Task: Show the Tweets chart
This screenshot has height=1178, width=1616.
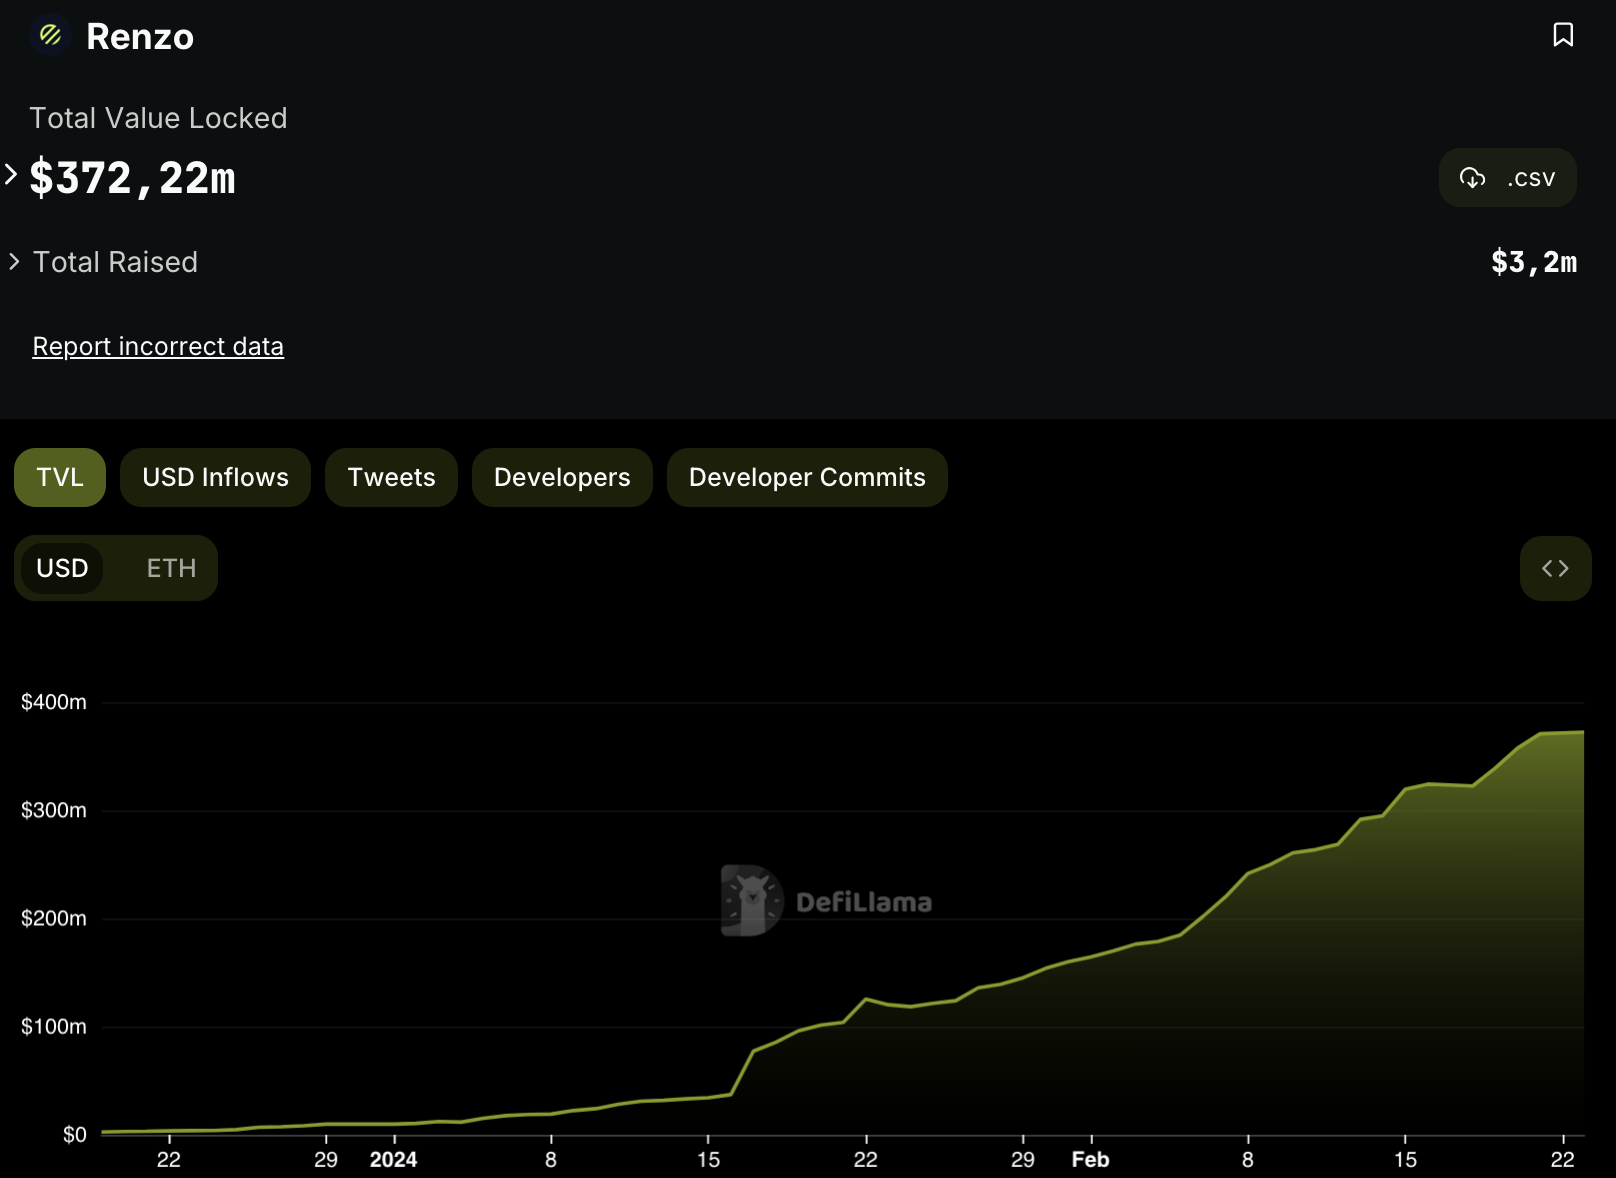Action: click(391, 477)
